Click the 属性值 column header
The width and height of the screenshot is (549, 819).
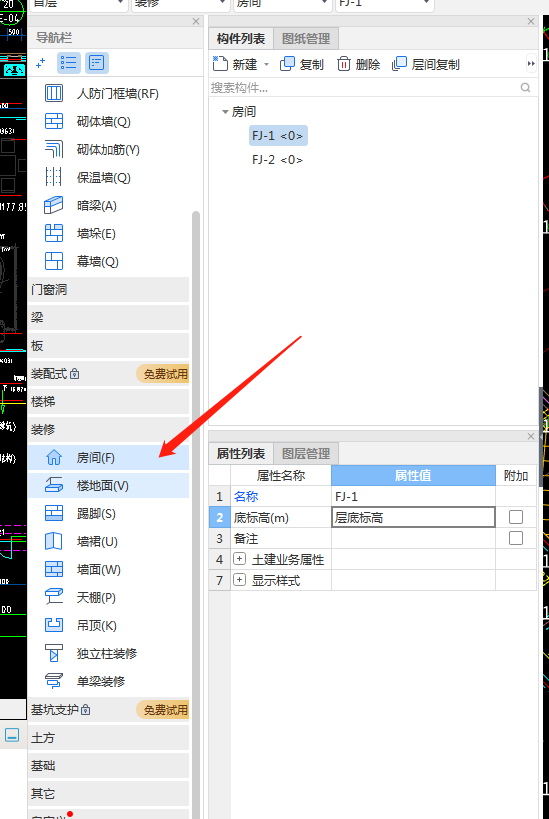[x=413, y=475]
